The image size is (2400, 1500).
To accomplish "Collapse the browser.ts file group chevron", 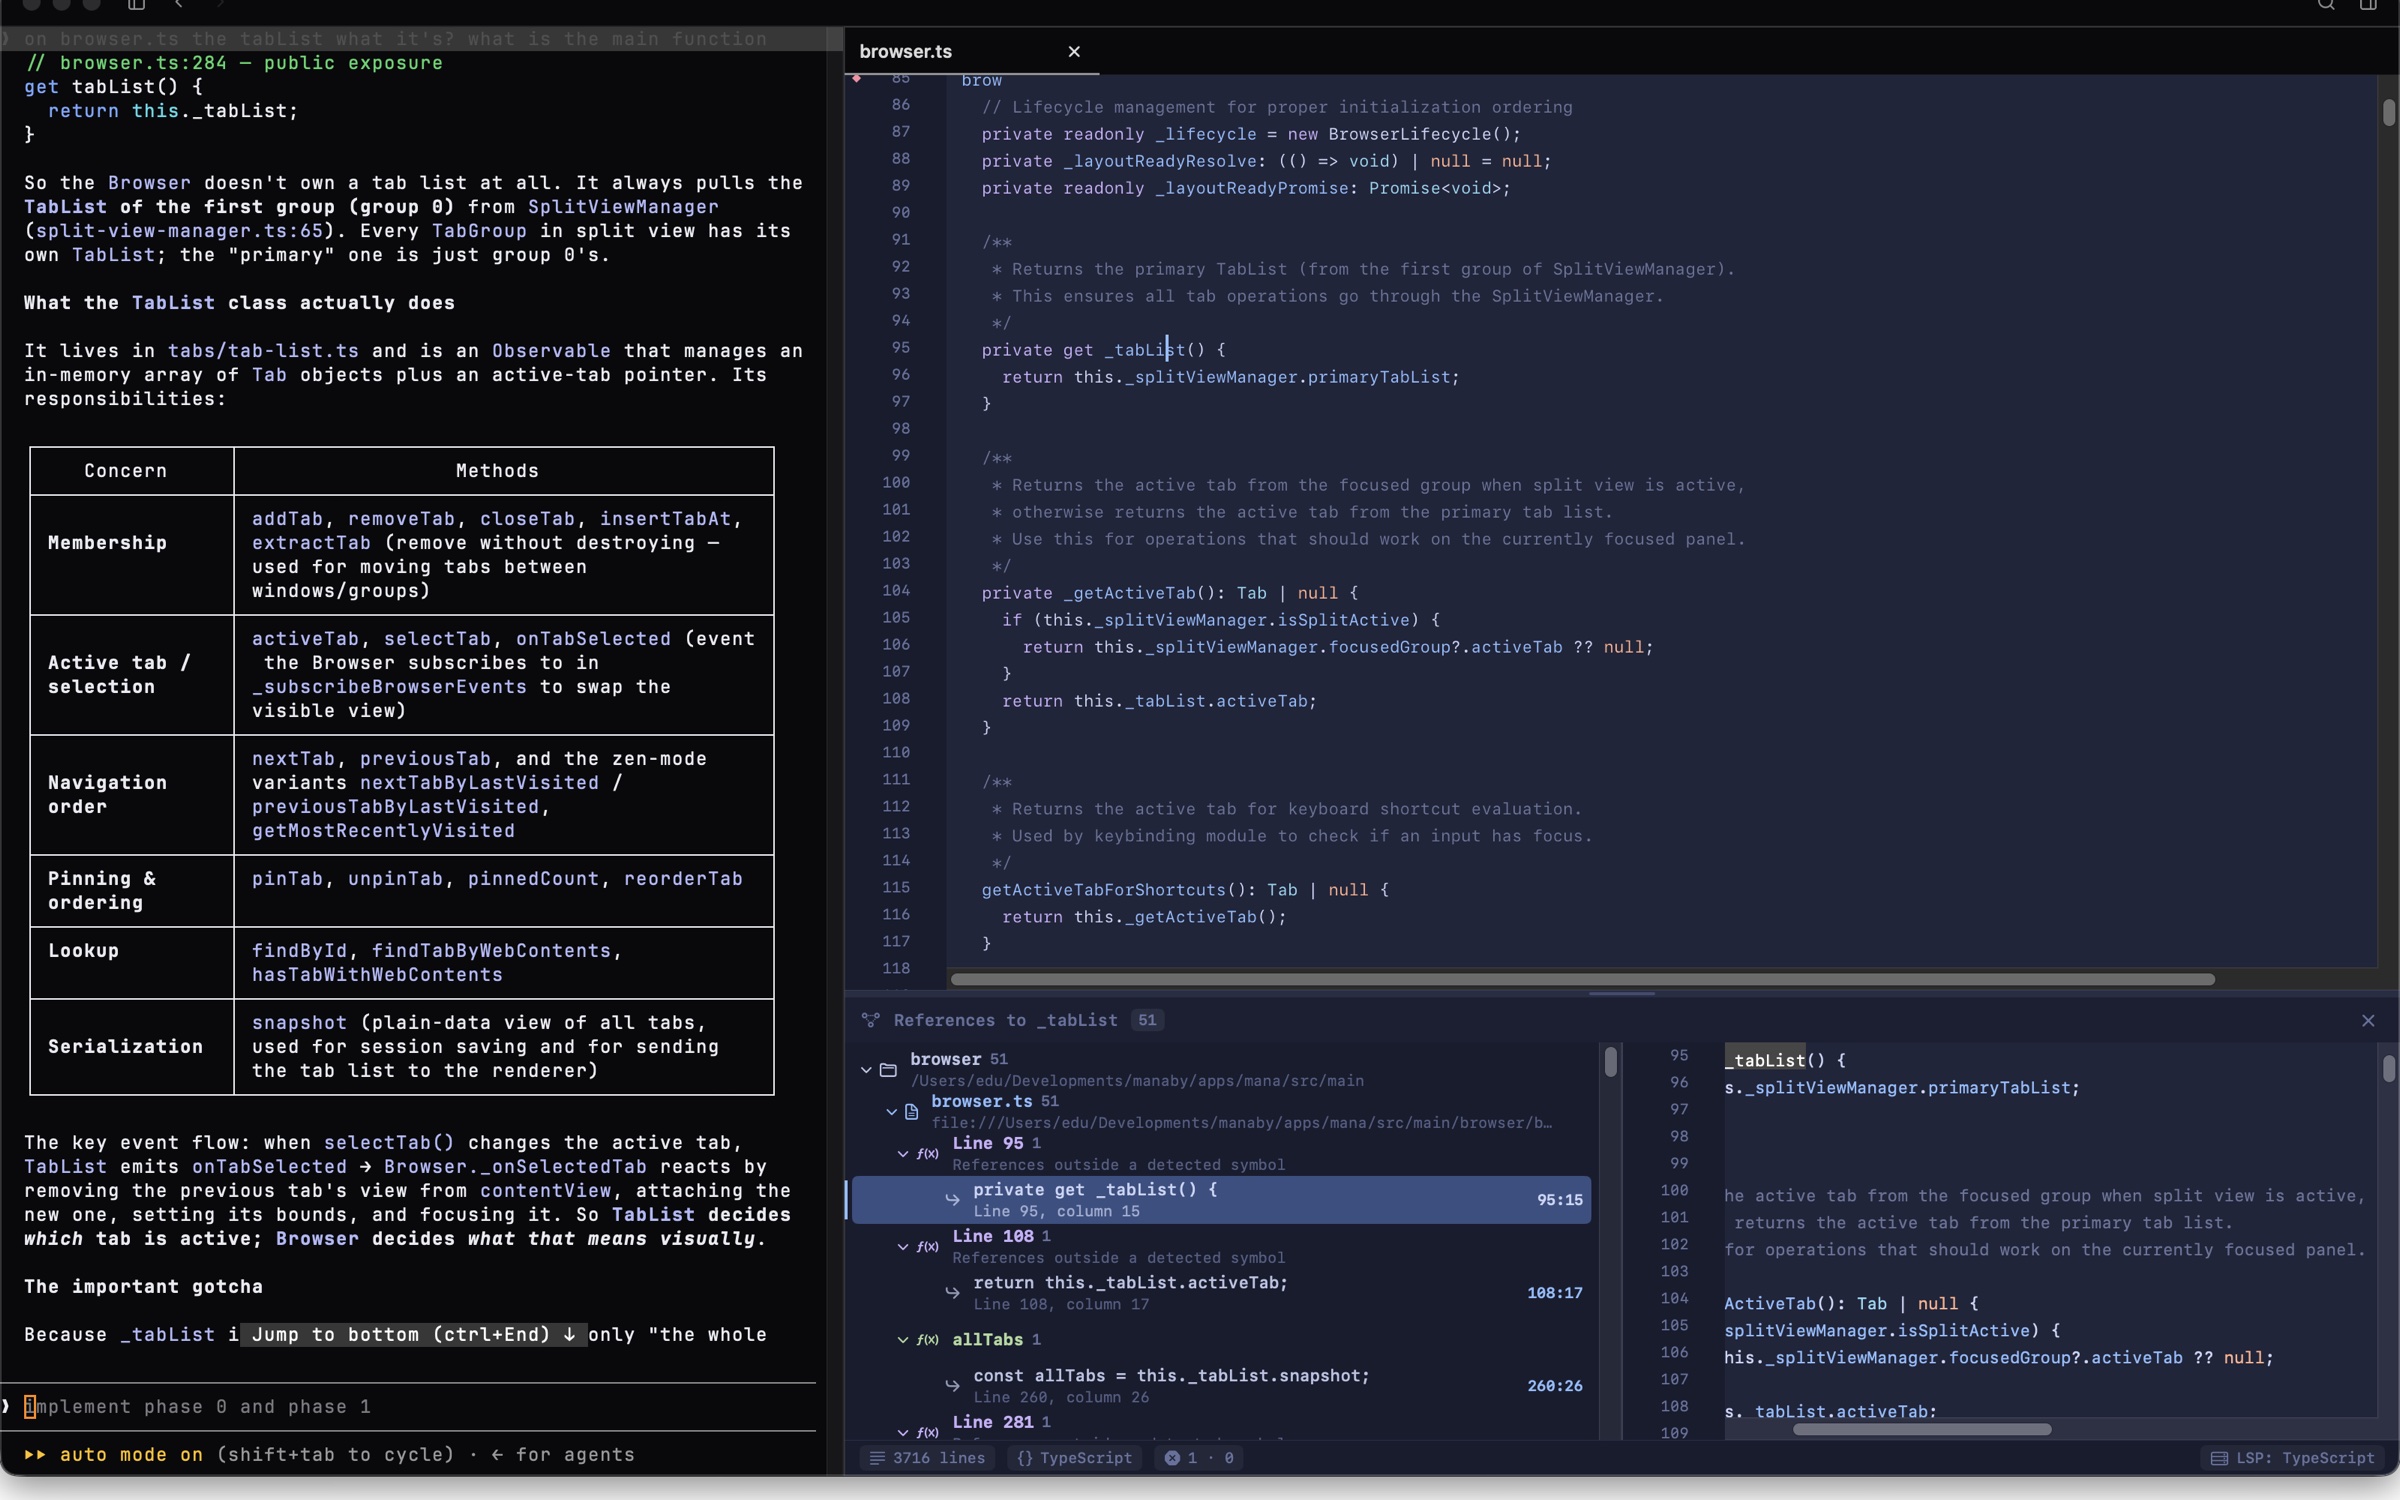I will click(891, 1112).
